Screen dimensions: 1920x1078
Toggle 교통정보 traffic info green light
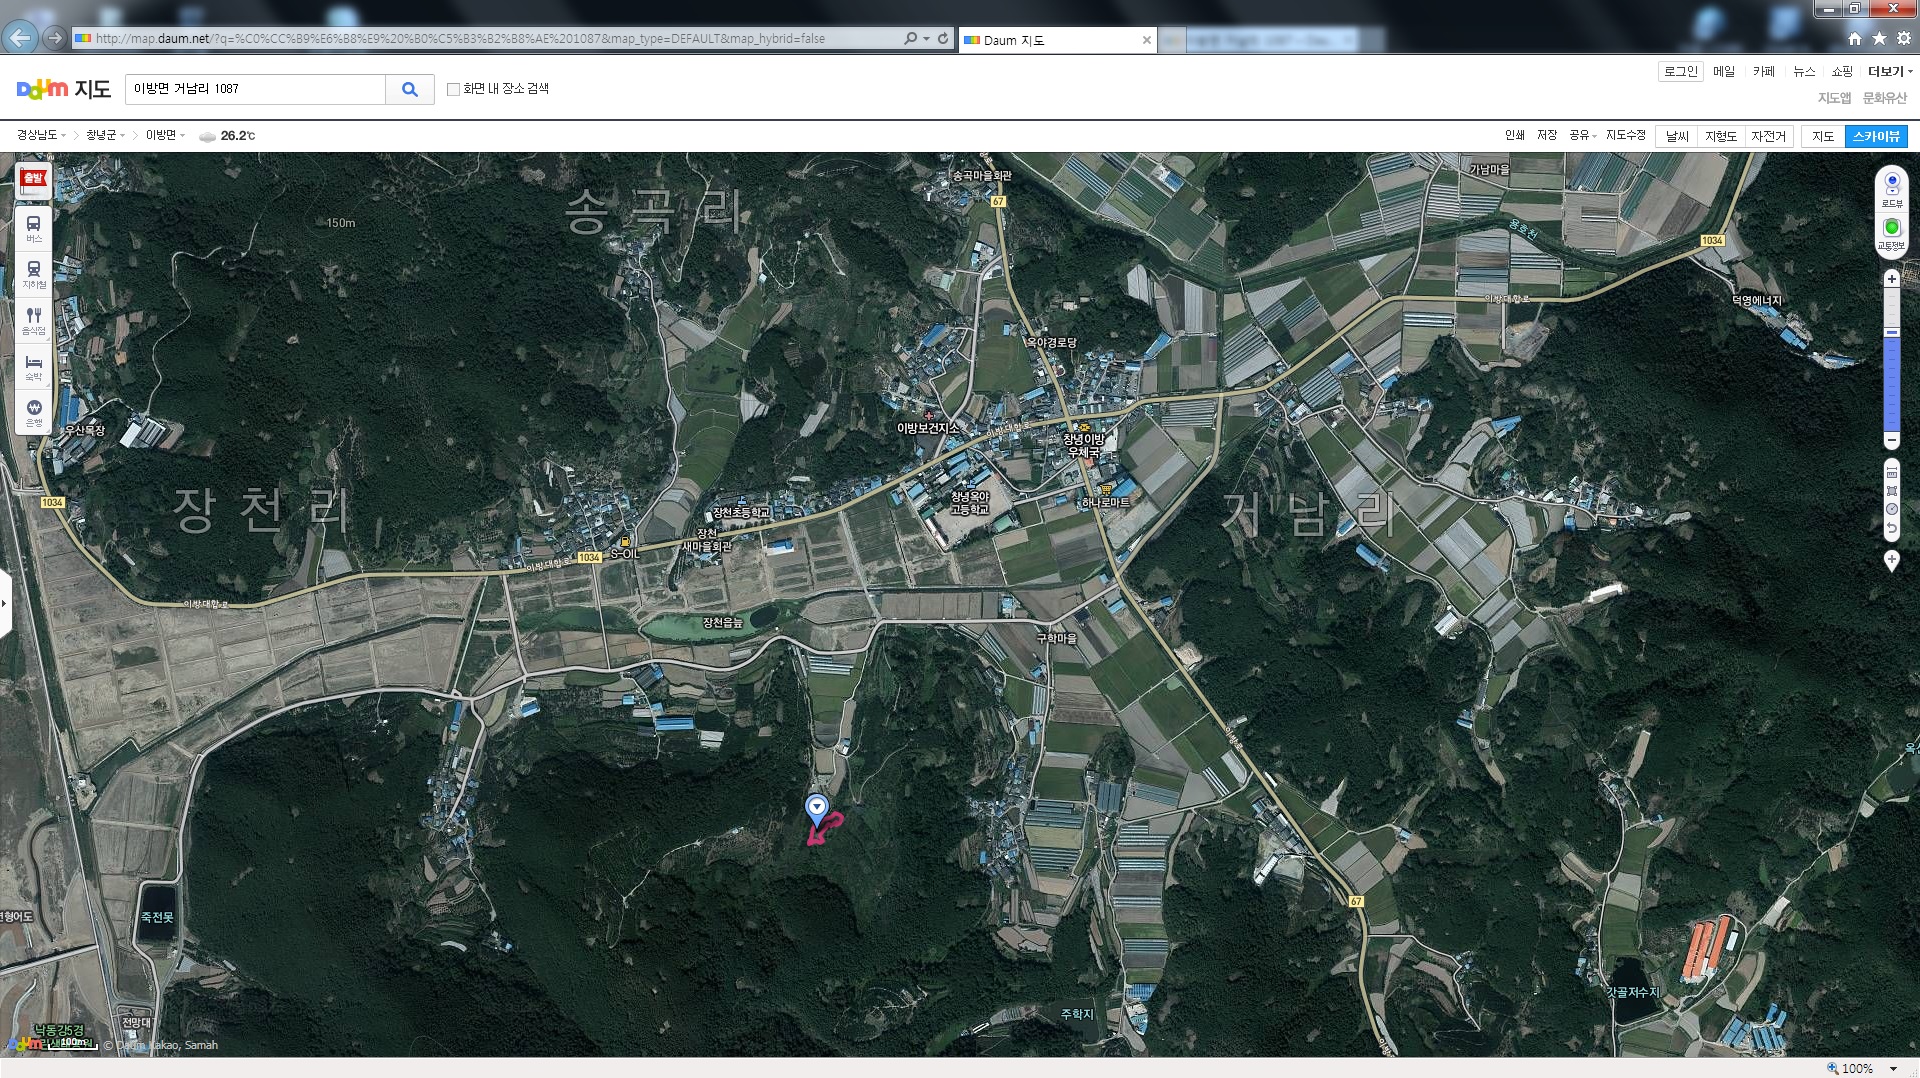[x=1891, y=231]
